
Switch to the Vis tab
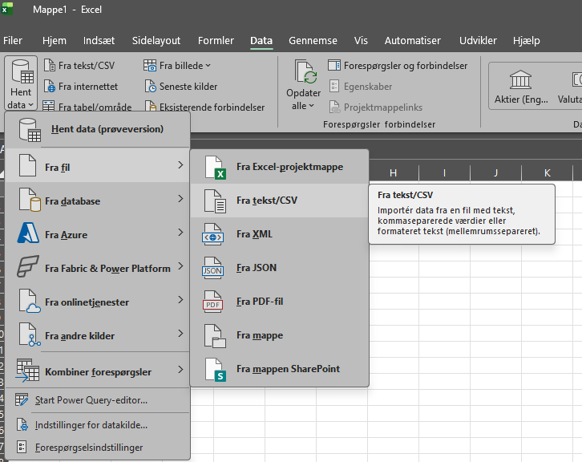(361, 40)
